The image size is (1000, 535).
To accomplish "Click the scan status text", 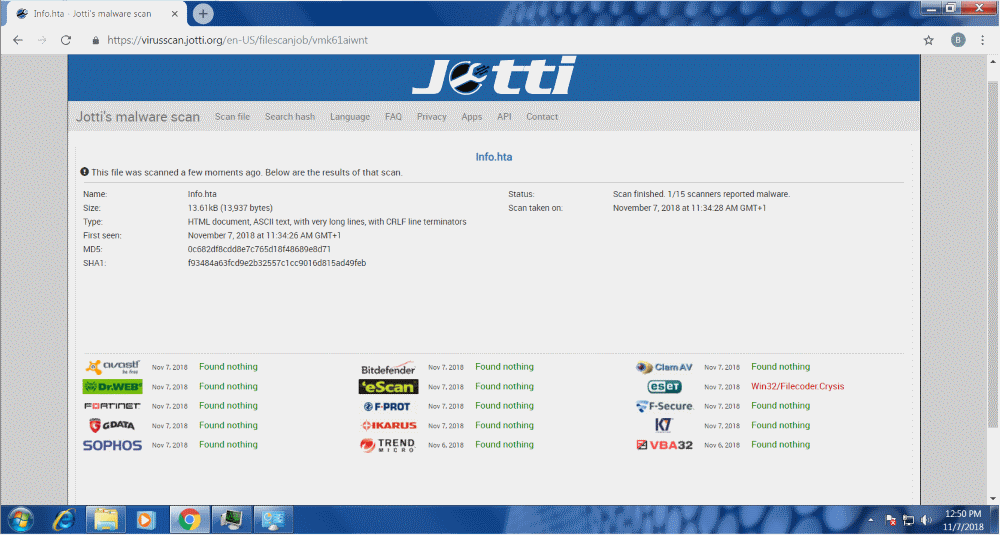I will (702, 194).
